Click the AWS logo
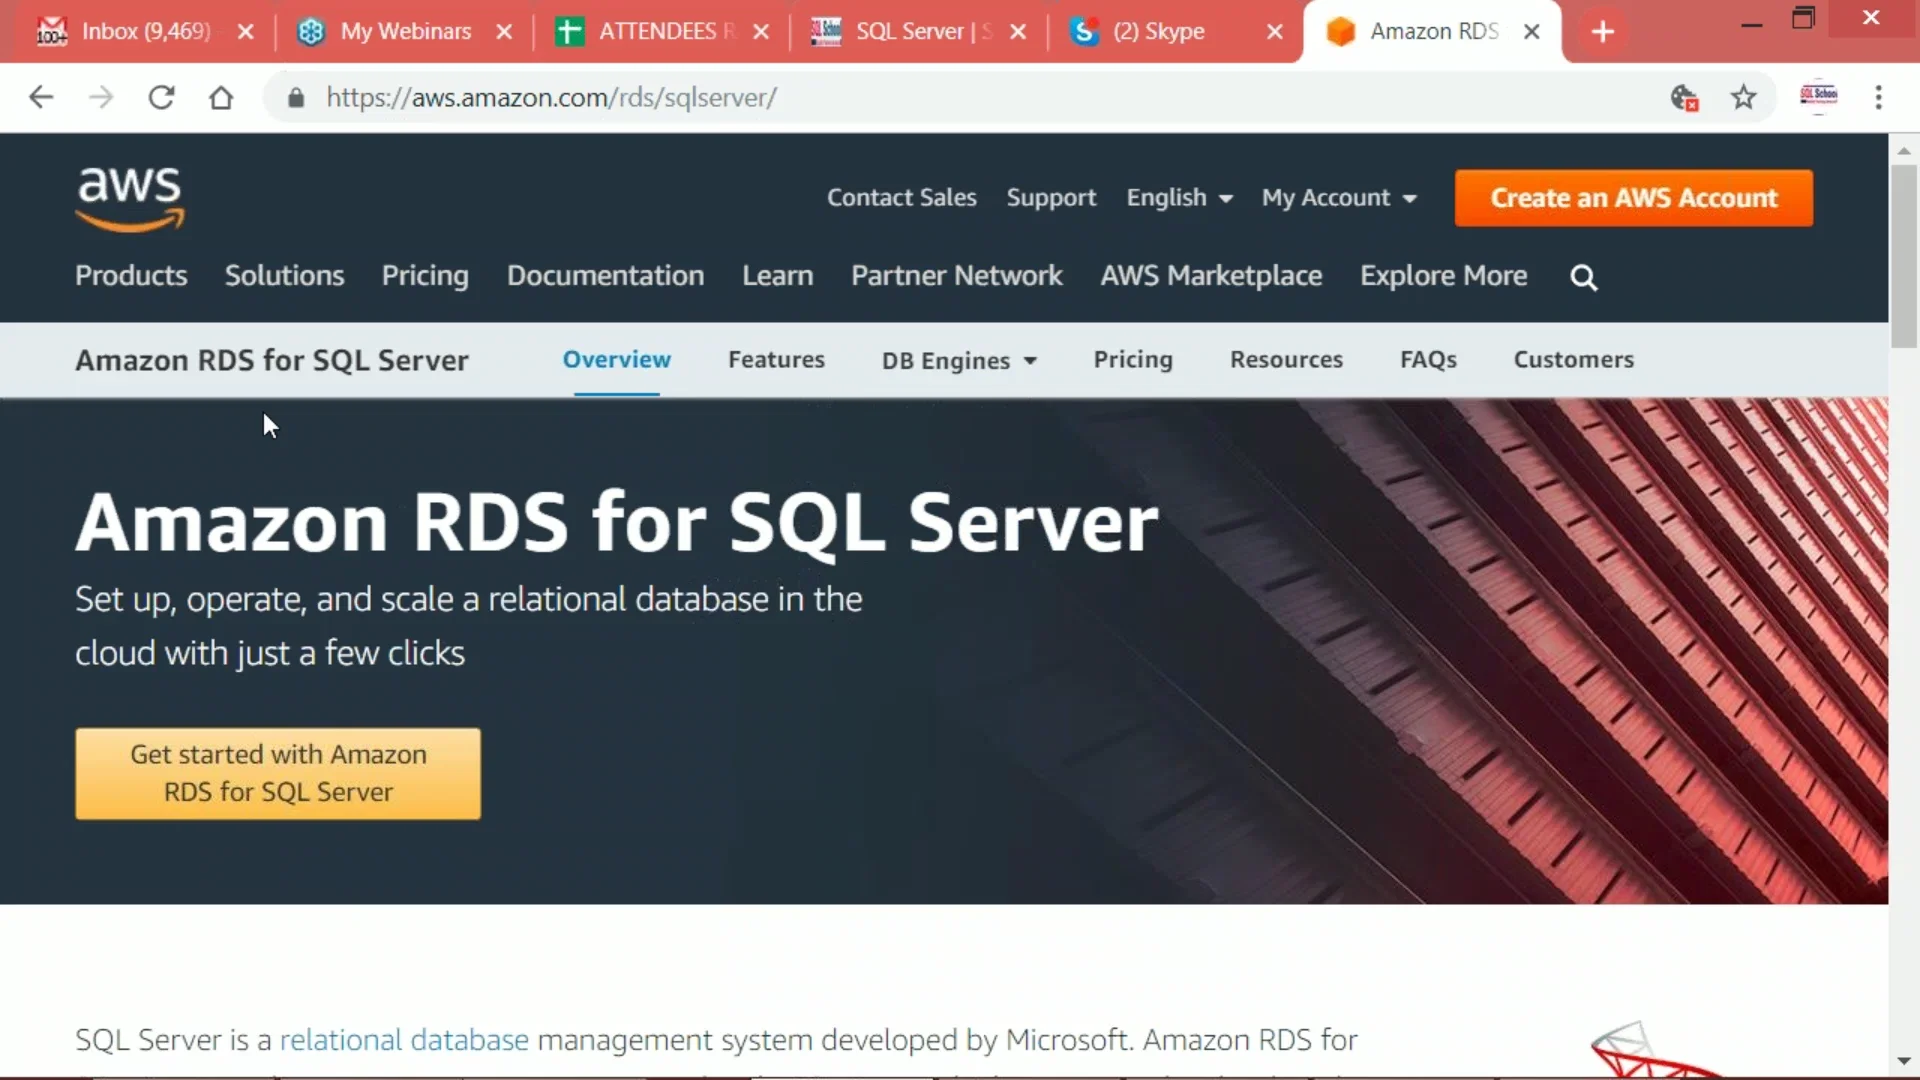The height and width of the screenshot is (1080, 1920). tap(130, 198)
